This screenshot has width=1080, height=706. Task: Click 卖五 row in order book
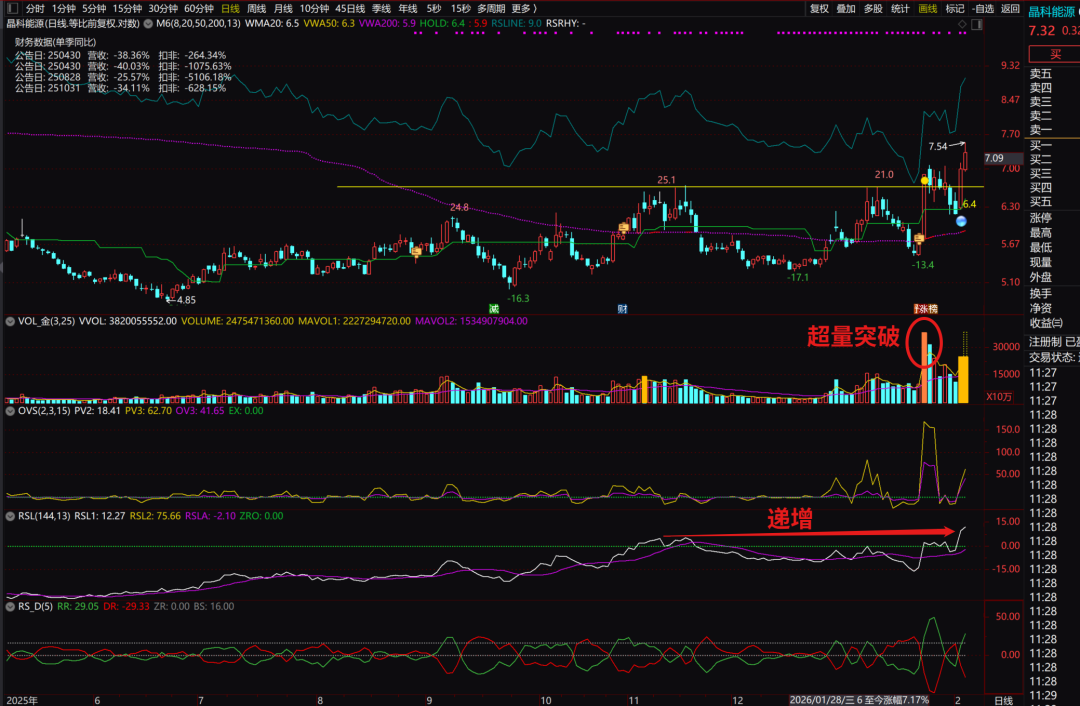[x=1041, y=74]
